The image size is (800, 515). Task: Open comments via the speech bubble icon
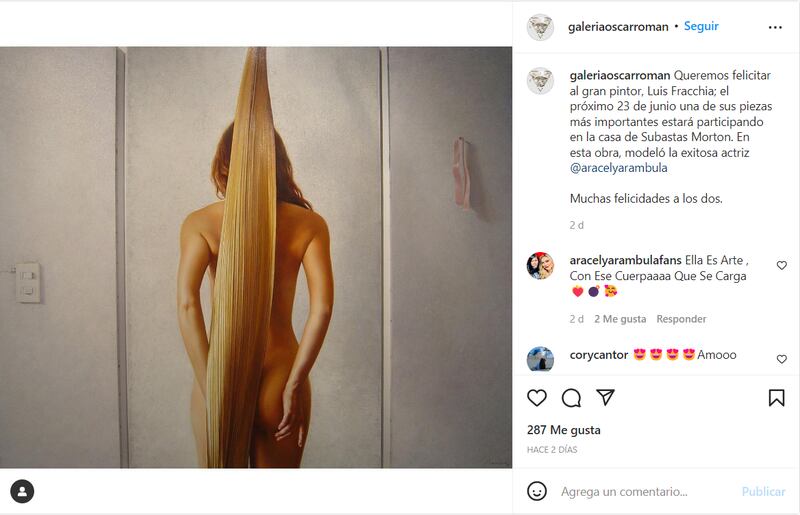[571, 398]
